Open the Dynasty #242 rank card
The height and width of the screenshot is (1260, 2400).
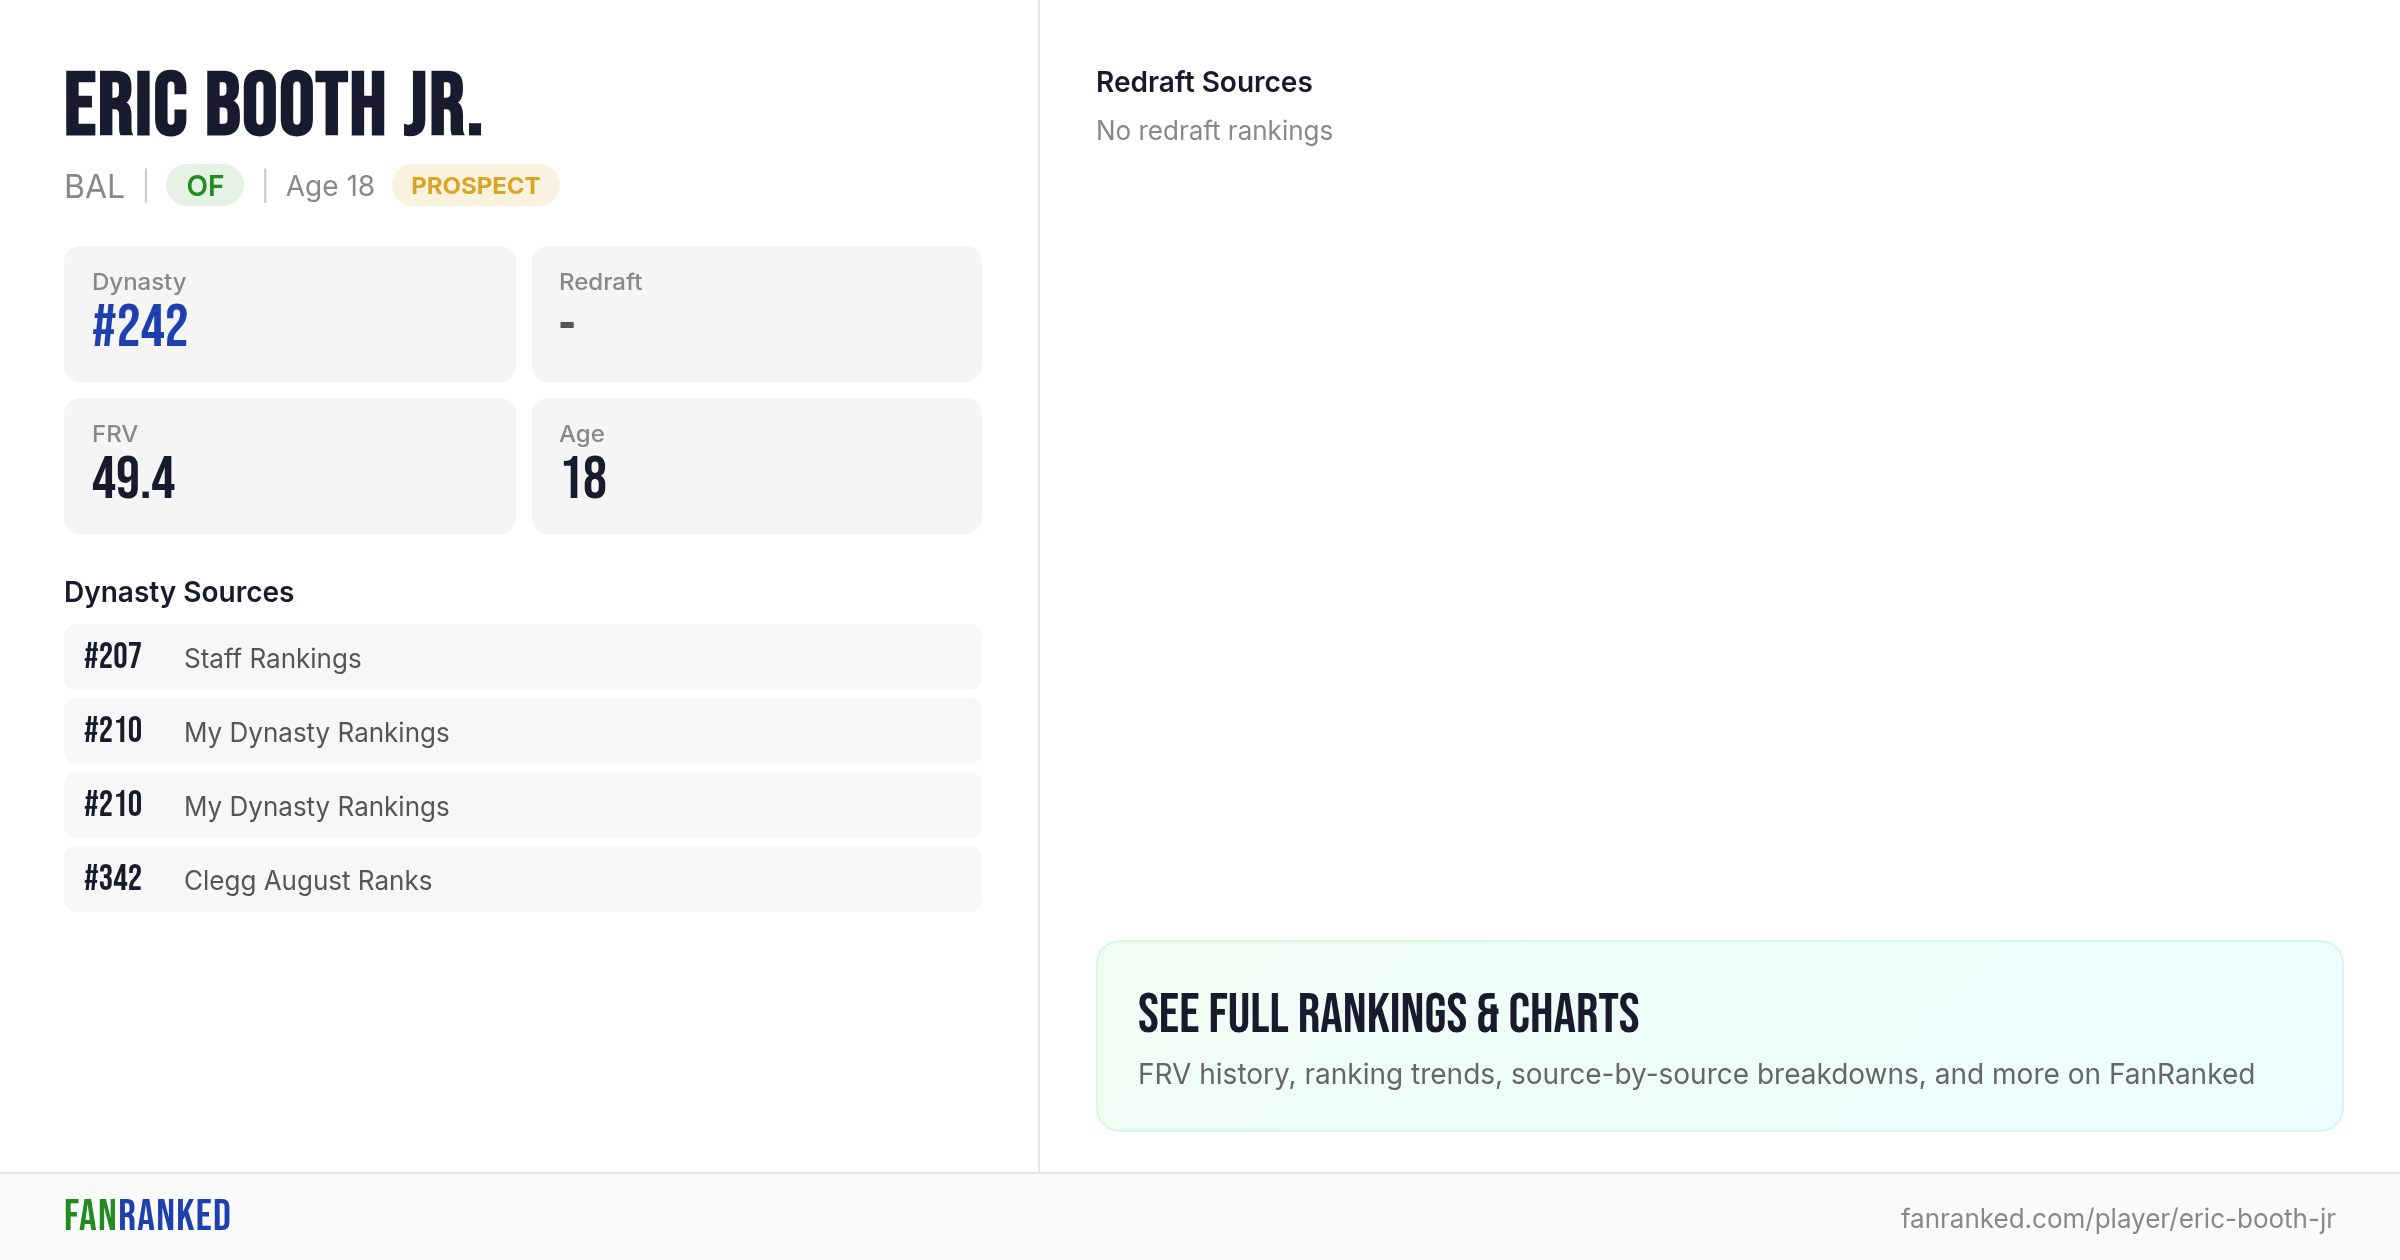click(290, 314)
